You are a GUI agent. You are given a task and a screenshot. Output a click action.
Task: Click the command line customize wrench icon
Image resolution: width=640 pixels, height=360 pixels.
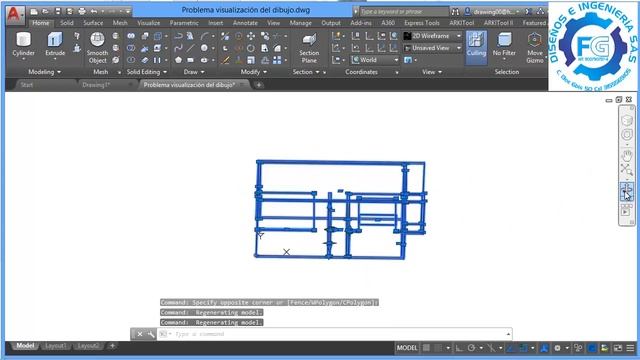tap(151, 334)
